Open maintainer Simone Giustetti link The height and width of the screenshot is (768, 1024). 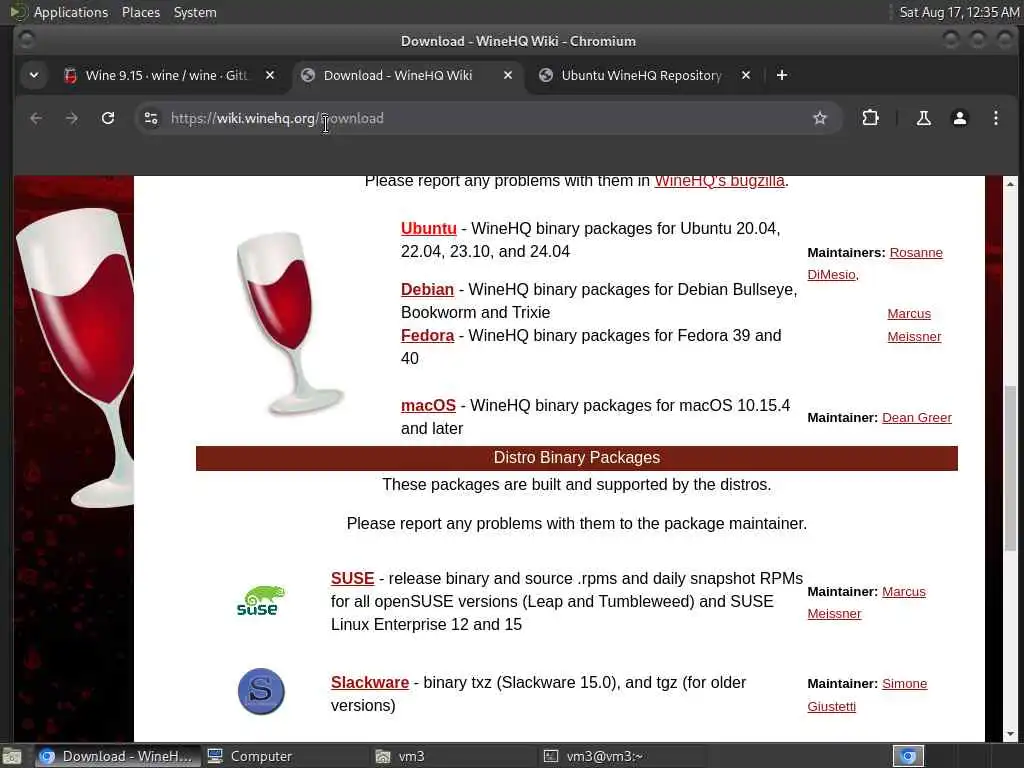click(x=904, y=684)
